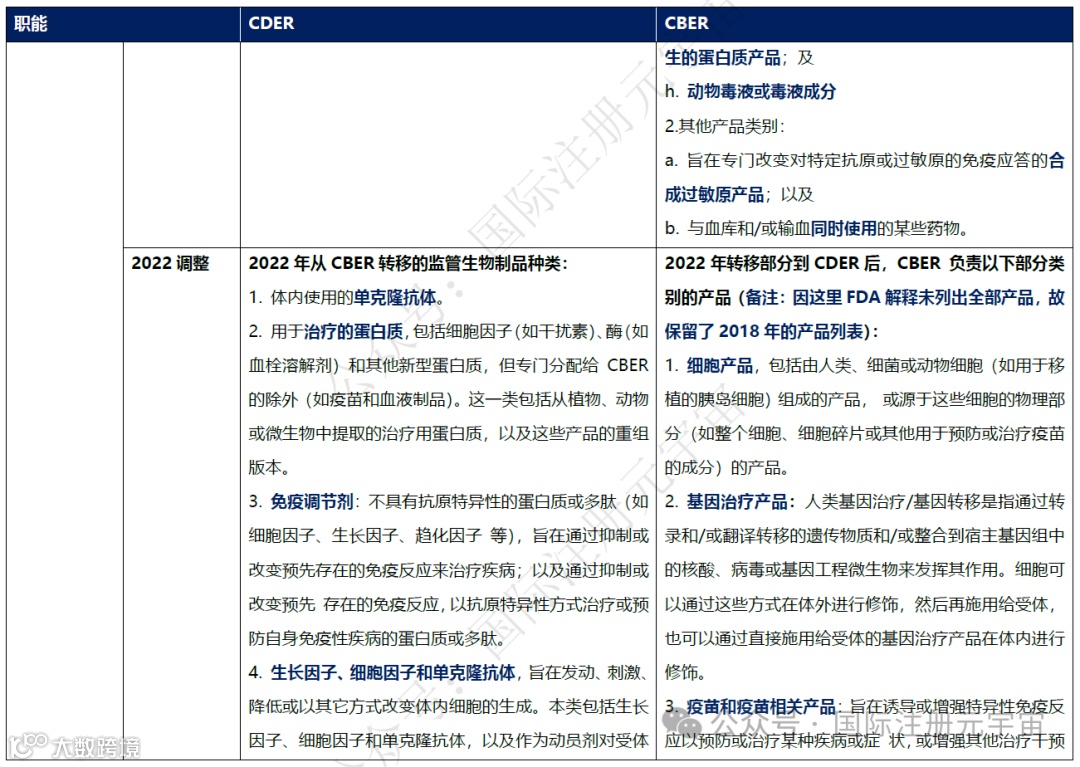Viewport: 1080px width, 767px height.
Task: Click the heading '2022 年从 CBER 转移的监管生物制品种类'
Action: tap(407, 264)
